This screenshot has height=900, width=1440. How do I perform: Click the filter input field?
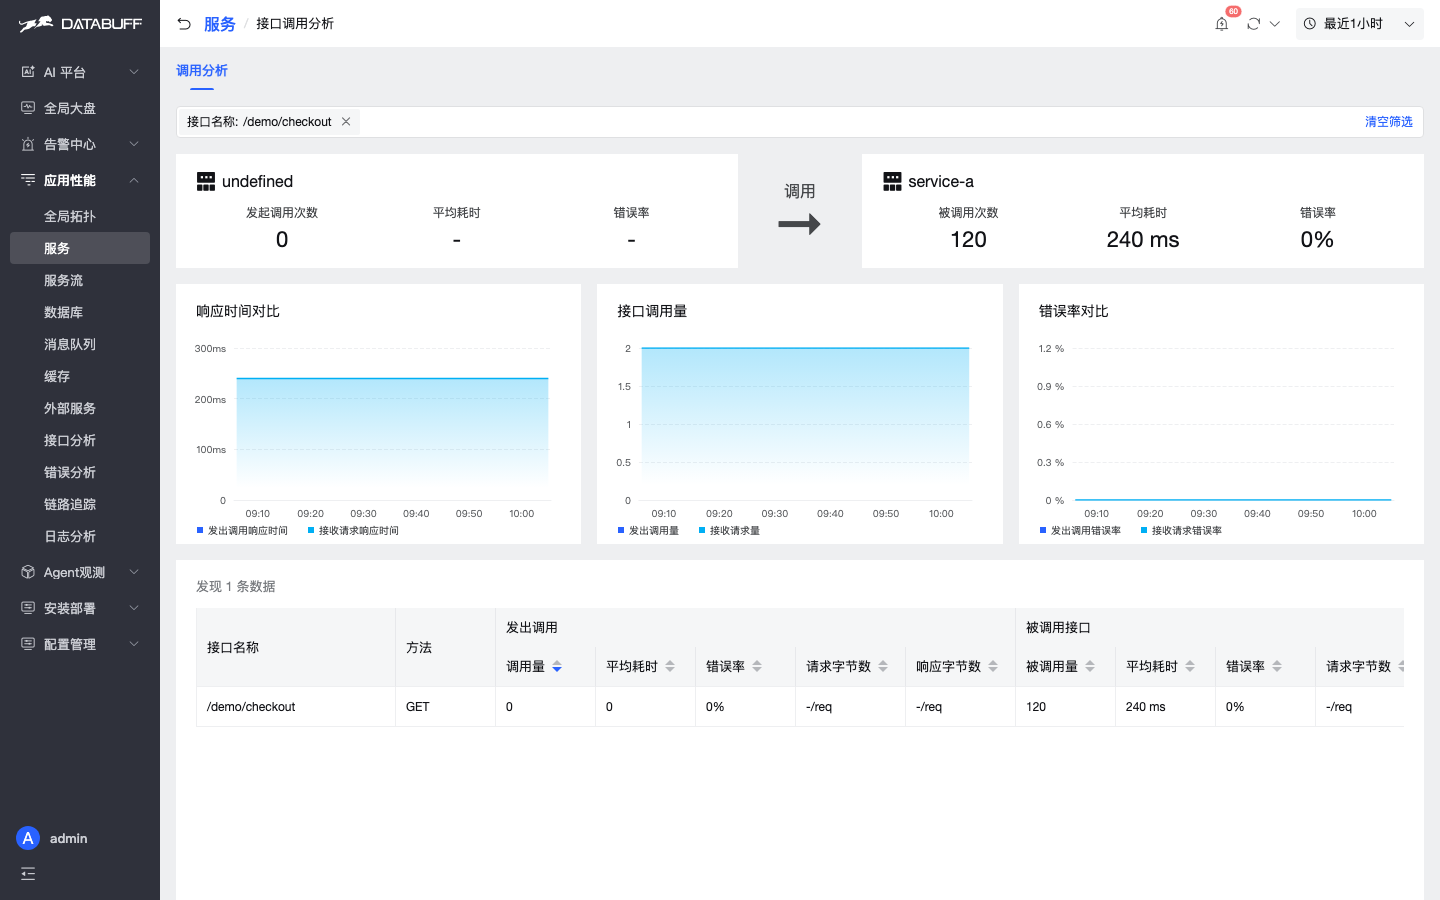coord(800,122)
